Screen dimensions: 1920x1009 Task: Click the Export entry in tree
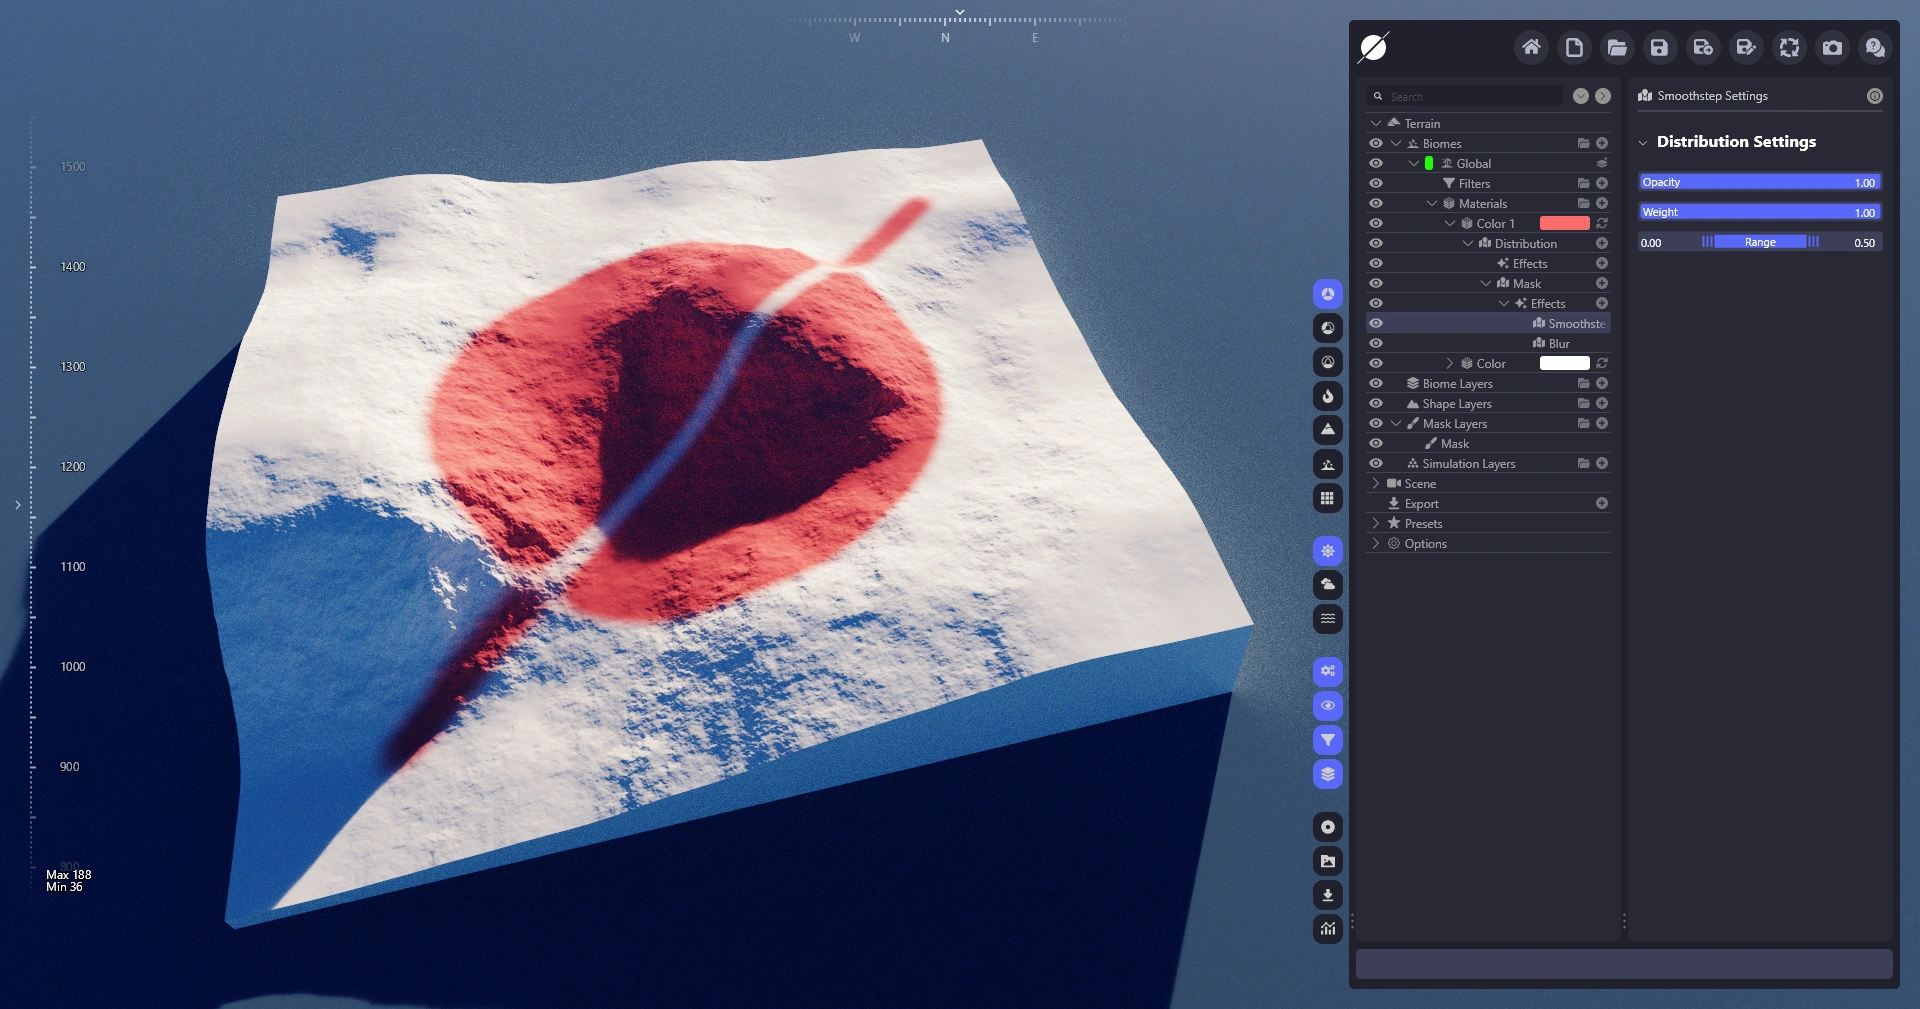[1421, 504]
